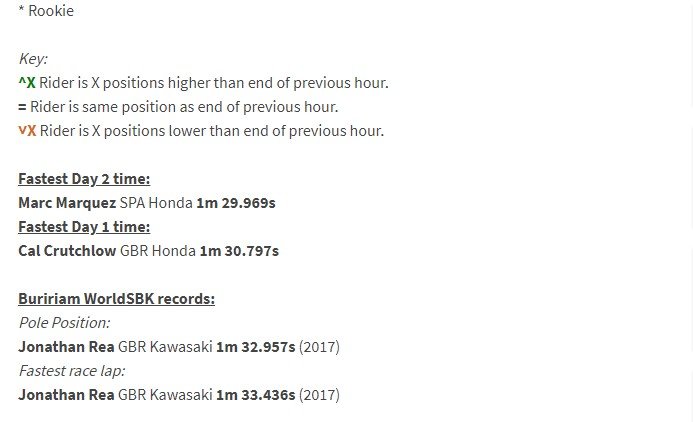Select the italic Key: label
The width and height of the screenshot is (693, 422).
(x=33, y=59)
